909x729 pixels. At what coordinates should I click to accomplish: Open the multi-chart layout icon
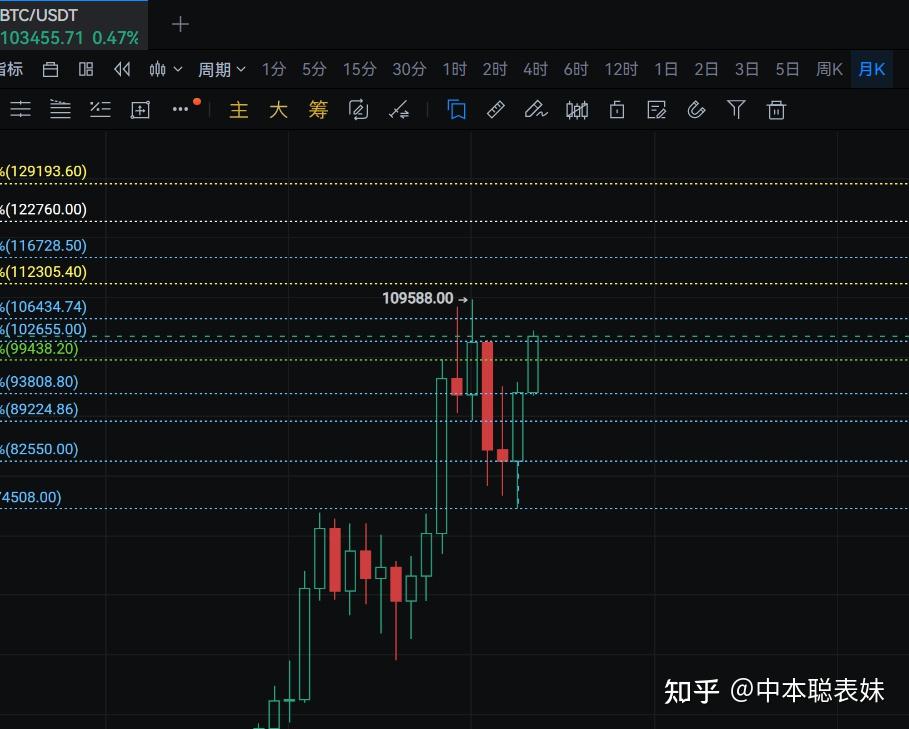[x=86, y=70]
